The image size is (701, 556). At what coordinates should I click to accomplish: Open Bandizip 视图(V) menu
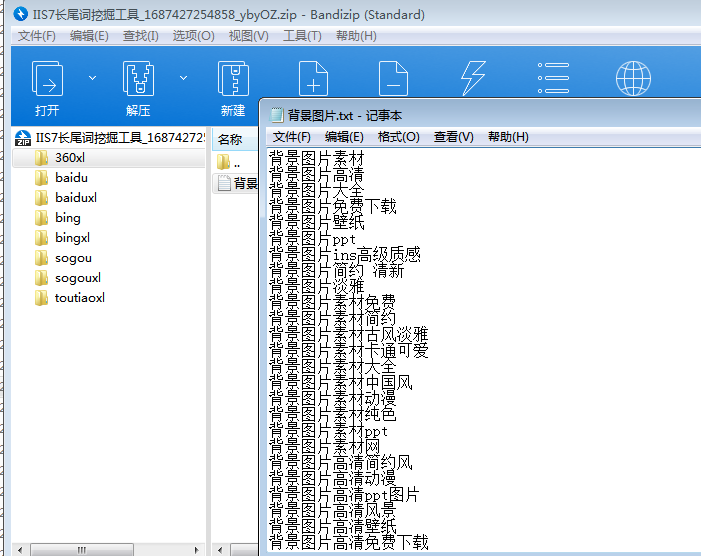(249, 36)
